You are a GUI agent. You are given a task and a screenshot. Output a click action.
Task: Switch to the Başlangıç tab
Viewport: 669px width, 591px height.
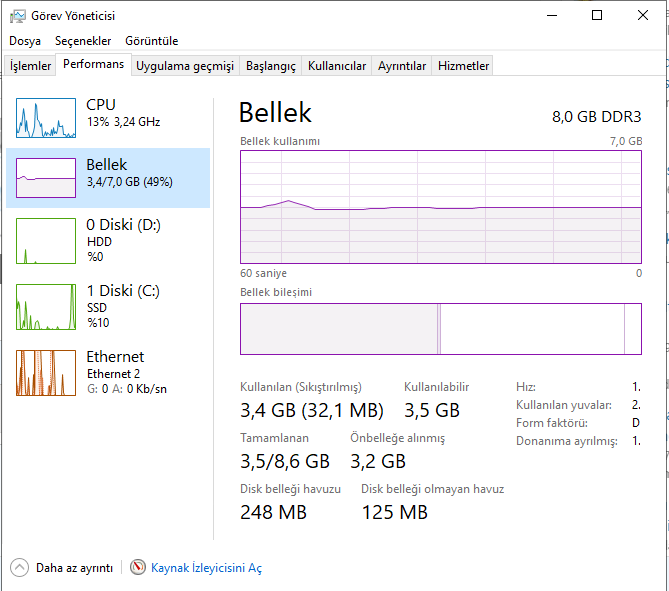(x=271, y=66)
